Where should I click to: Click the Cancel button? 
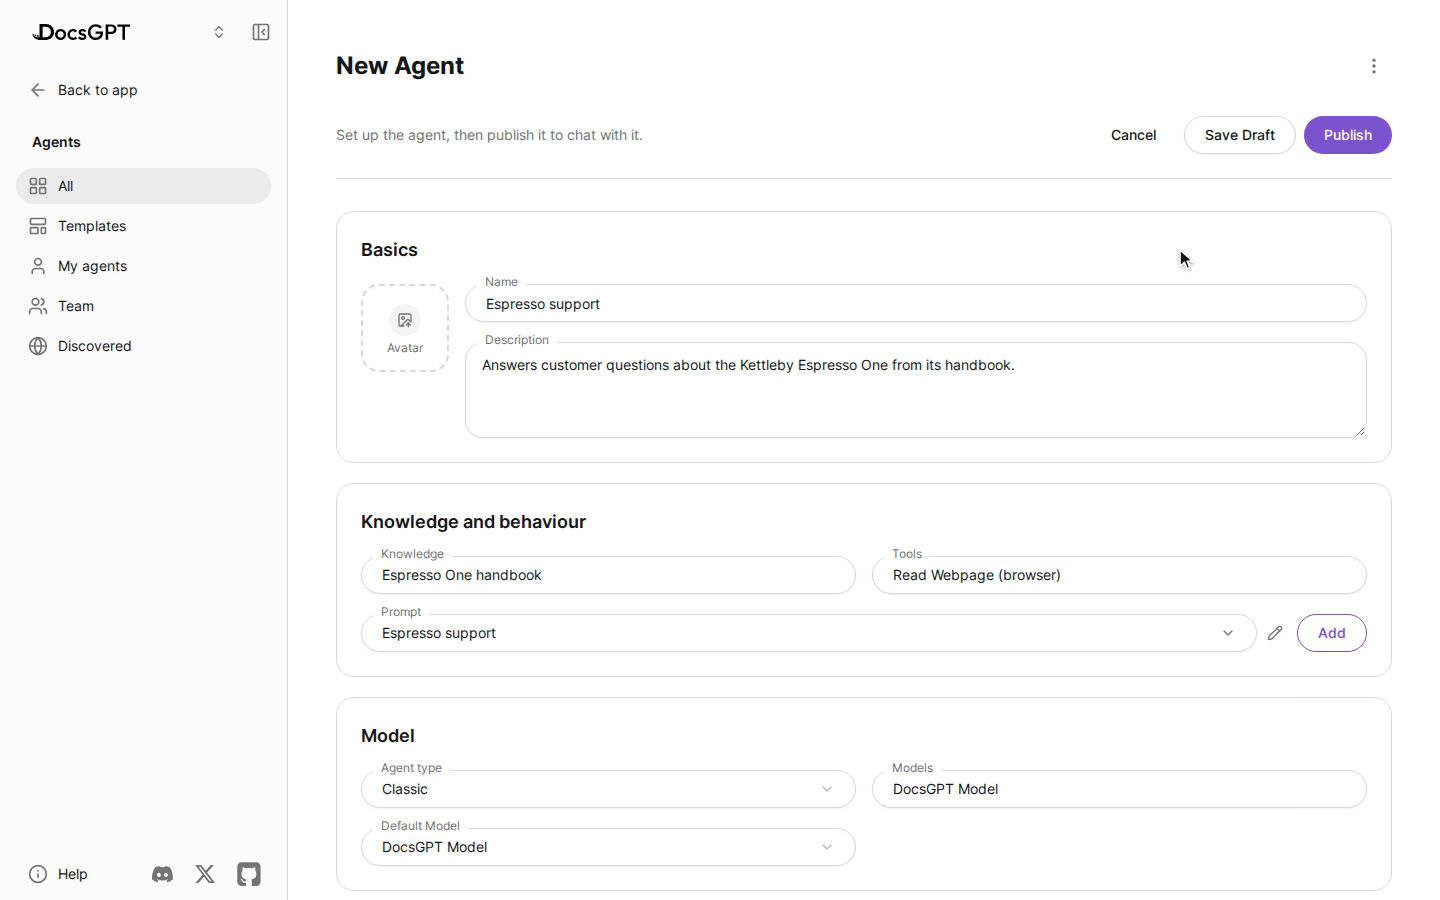[1133, 135]
